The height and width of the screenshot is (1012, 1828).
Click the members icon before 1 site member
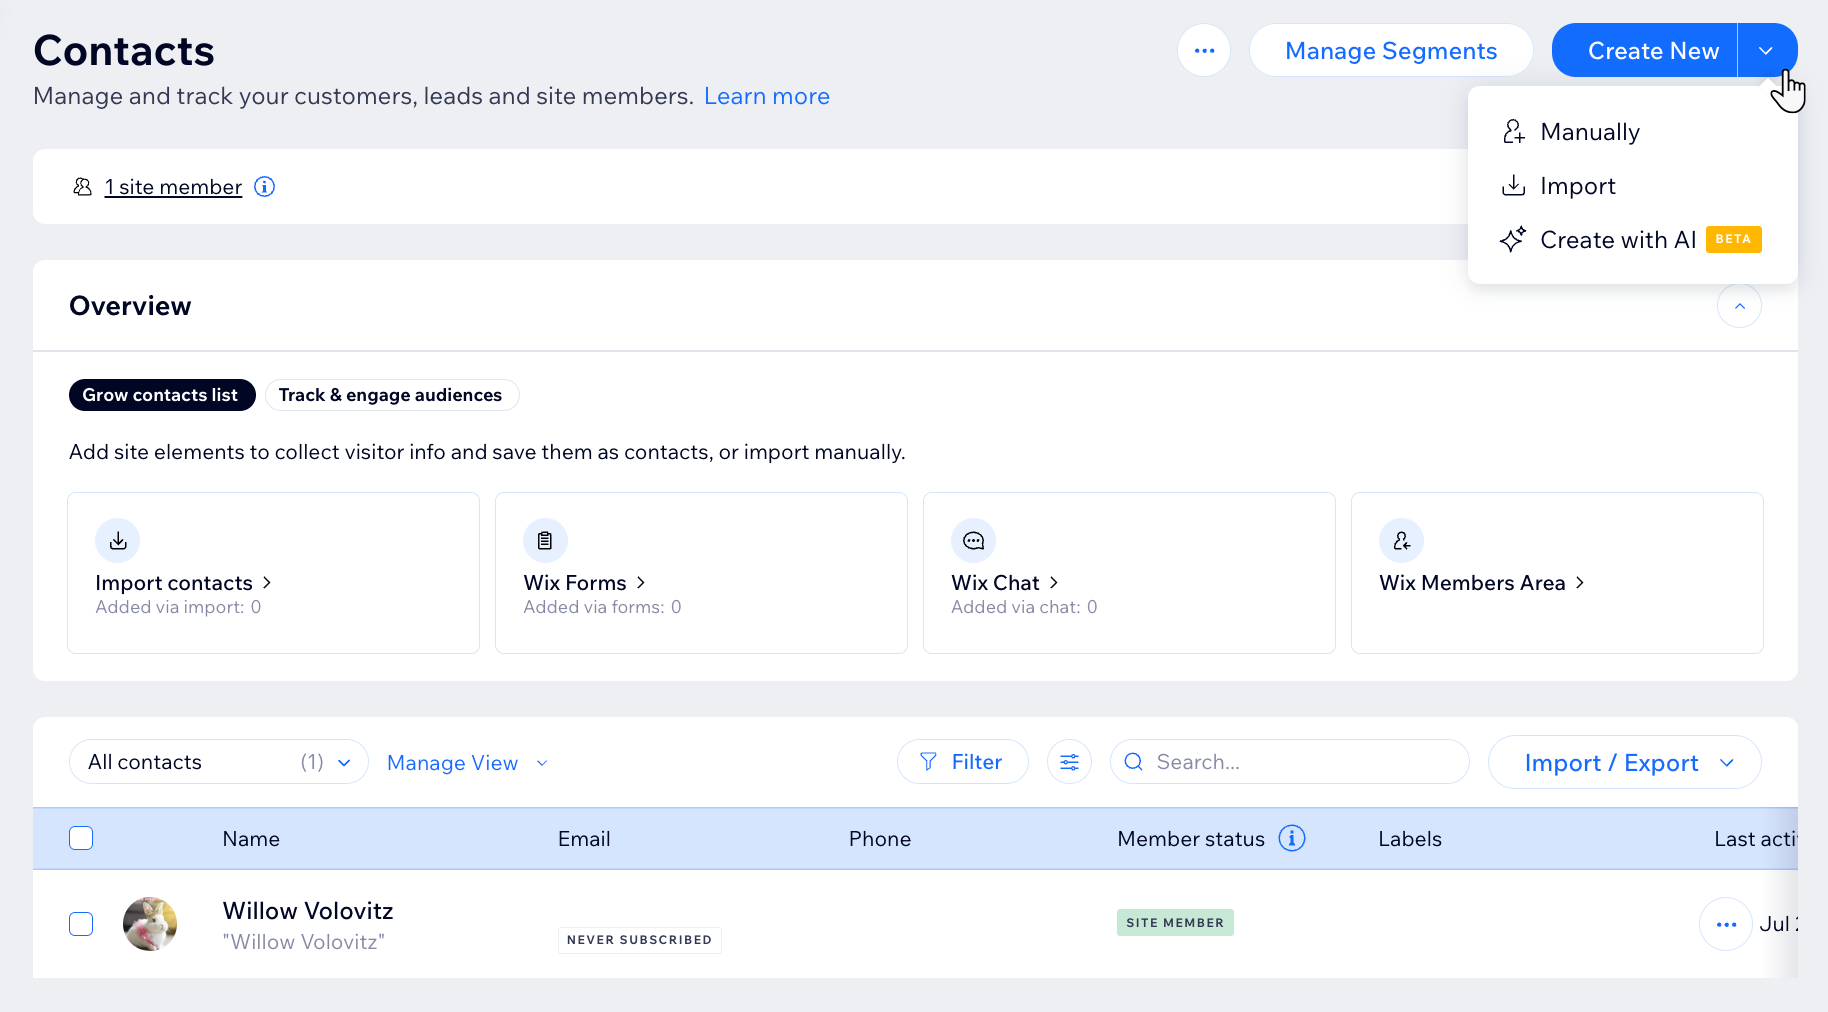[x=82, y=187]
